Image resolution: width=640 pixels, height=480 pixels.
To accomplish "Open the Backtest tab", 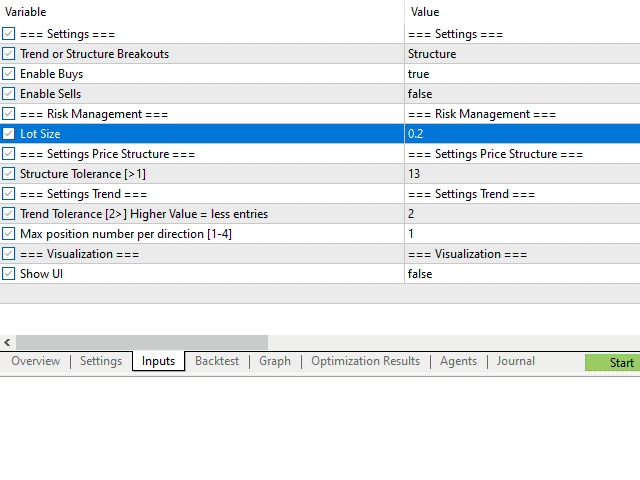I will (x=217, y=361).
